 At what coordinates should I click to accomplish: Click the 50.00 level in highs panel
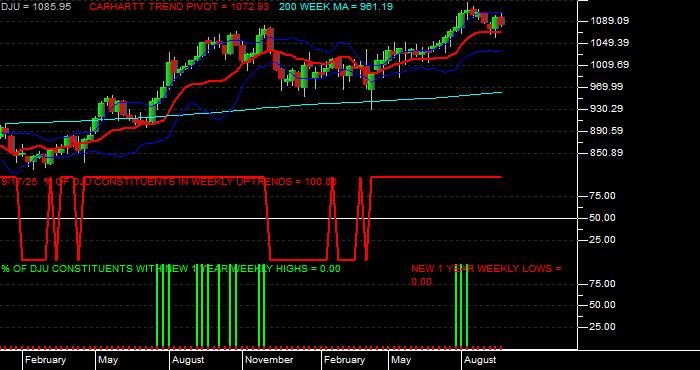(x=603, y=305)
